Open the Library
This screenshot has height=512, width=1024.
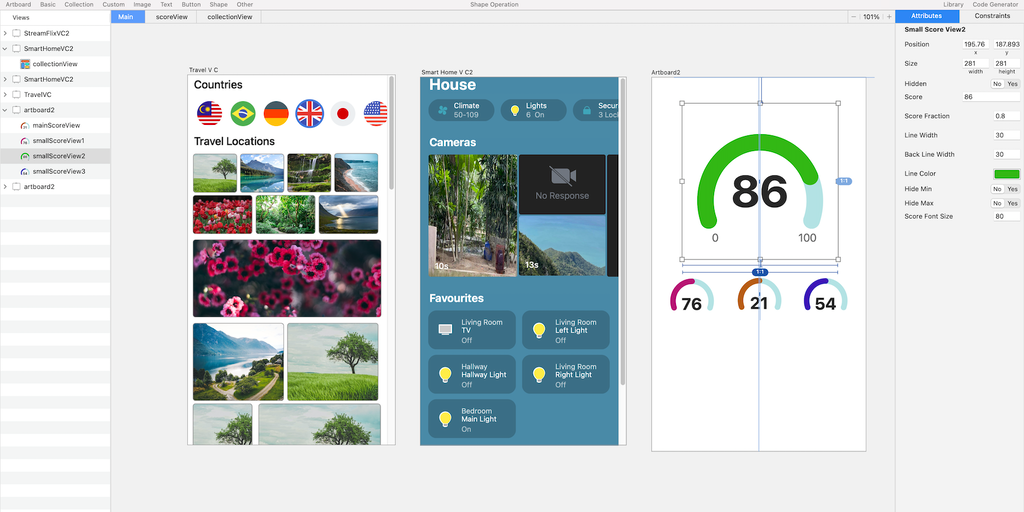tap(953, 5)
